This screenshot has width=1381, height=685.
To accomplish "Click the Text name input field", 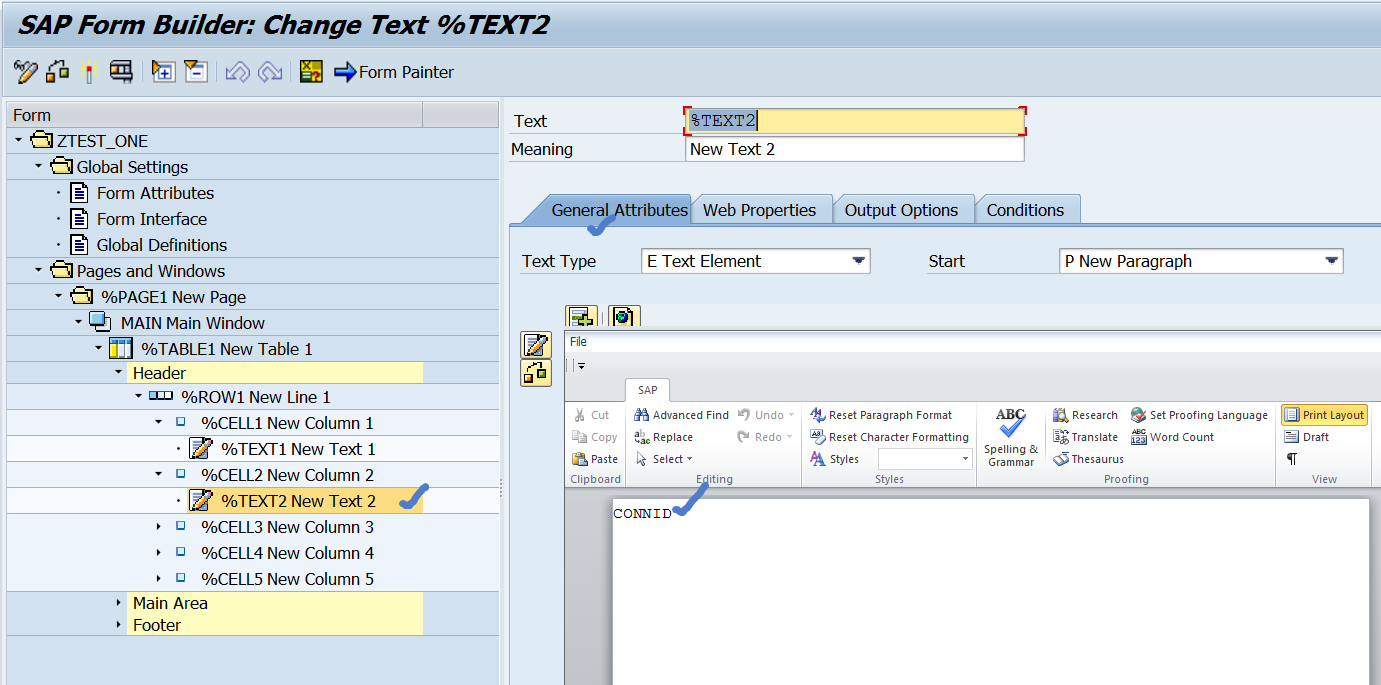I will (855, 121).
